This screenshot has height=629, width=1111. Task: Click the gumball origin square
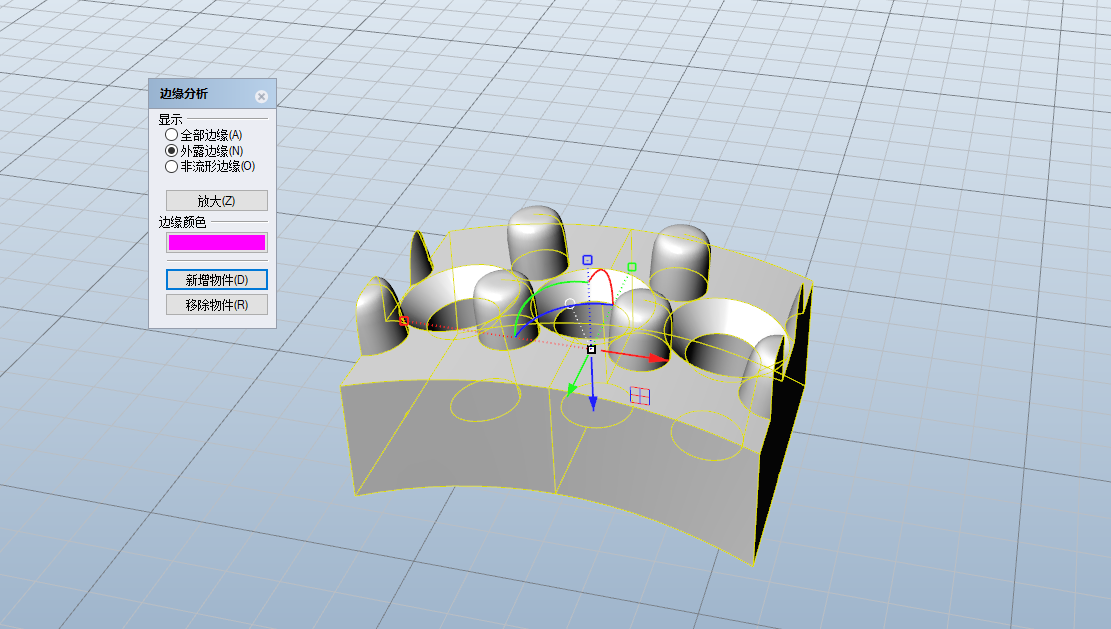[x=592, y=349]
